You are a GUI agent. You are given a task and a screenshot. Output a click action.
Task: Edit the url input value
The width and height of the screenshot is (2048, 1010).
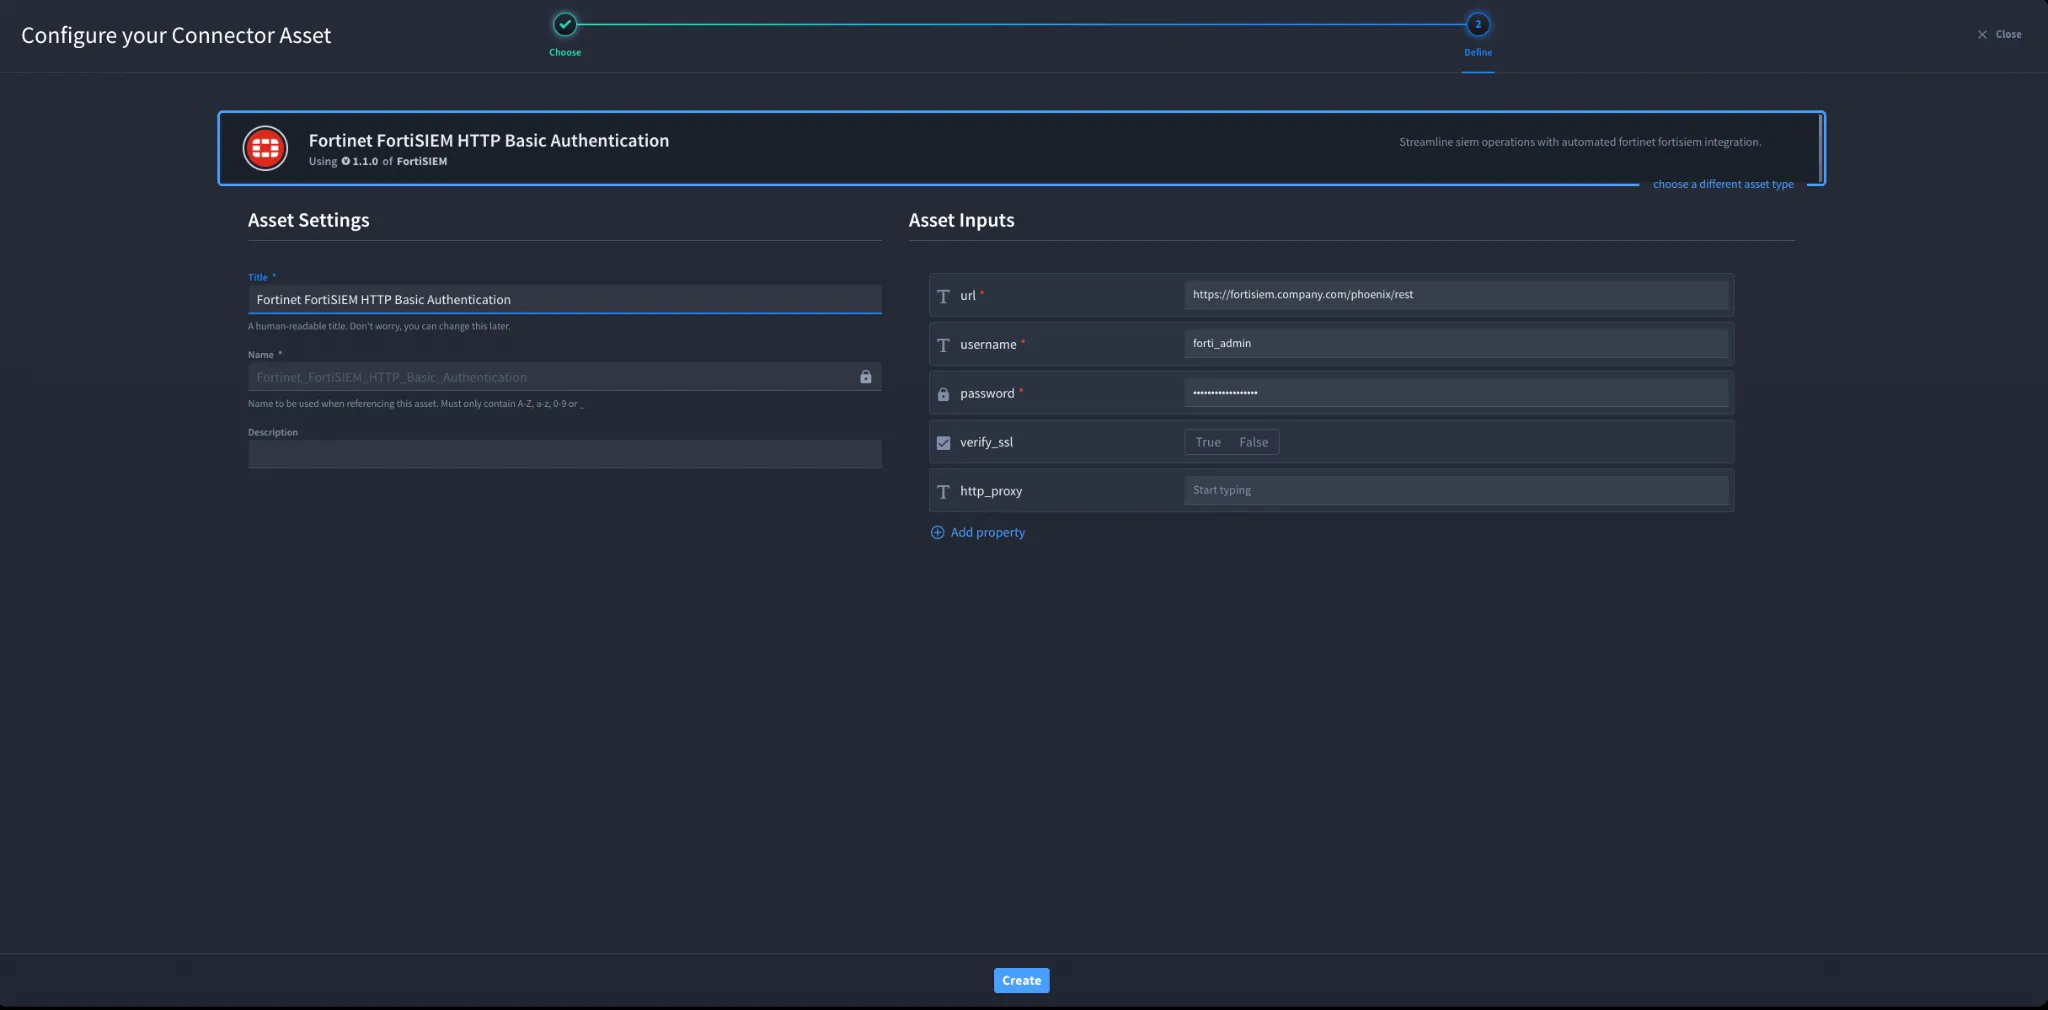coord(1456,295)
